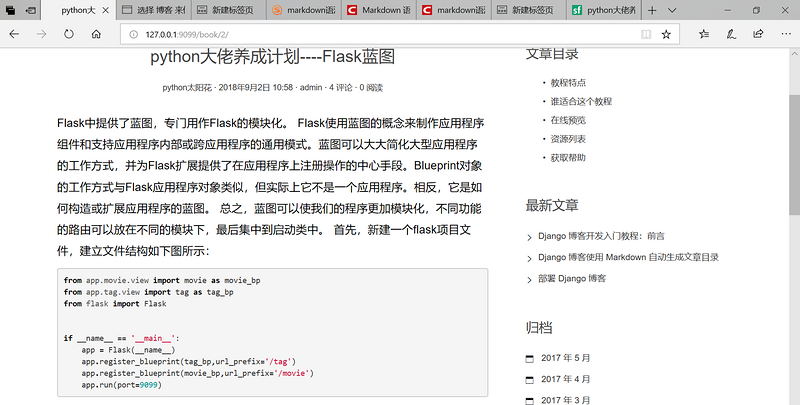This screenshot has width=800, height=405.
Task: Open the favorites hub
Action: (x=704, y=34)
